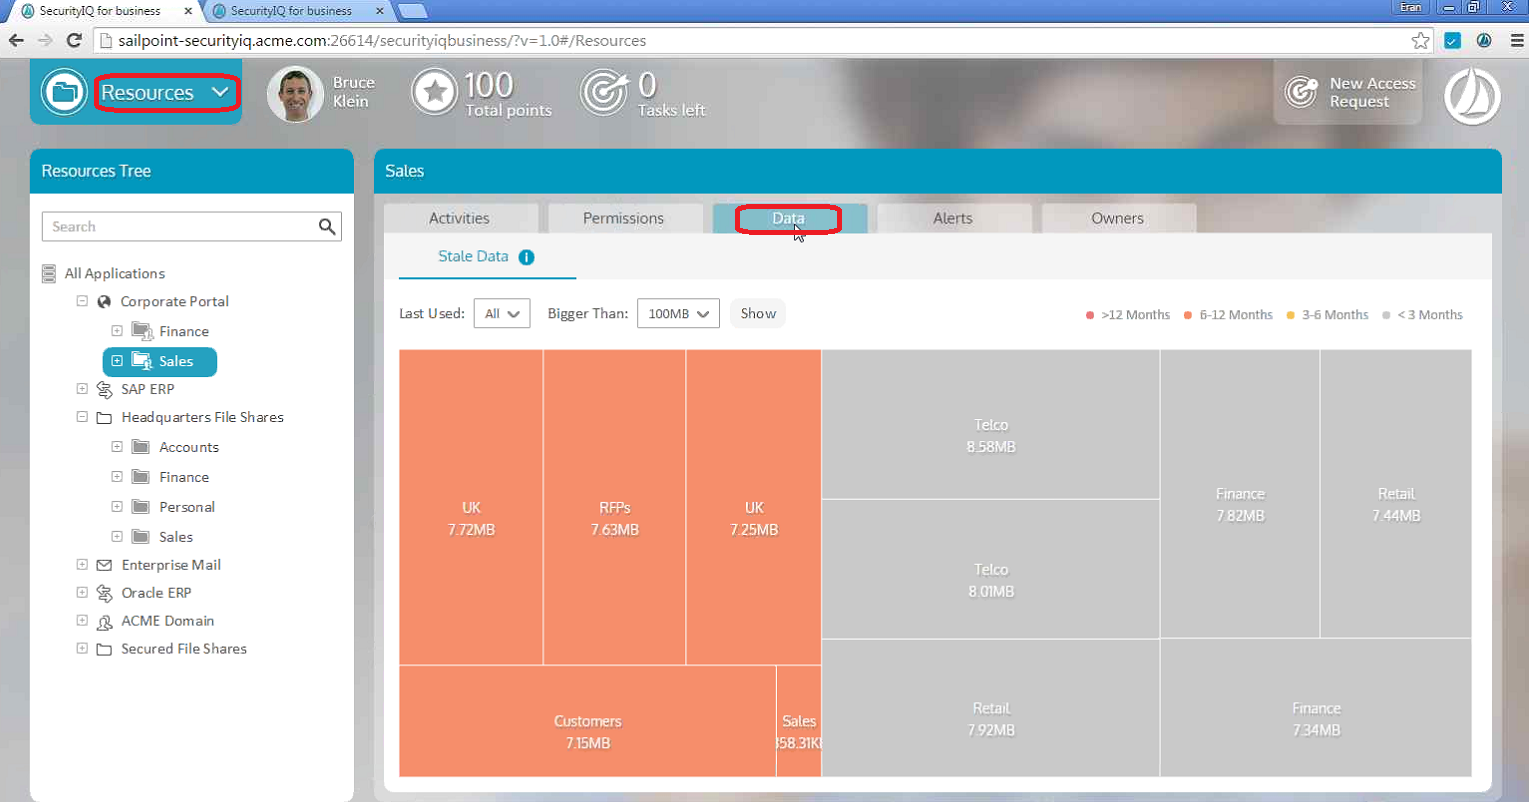Bookmark the page with the star icon
The image size is (1529, 802).
(1421, 40)
